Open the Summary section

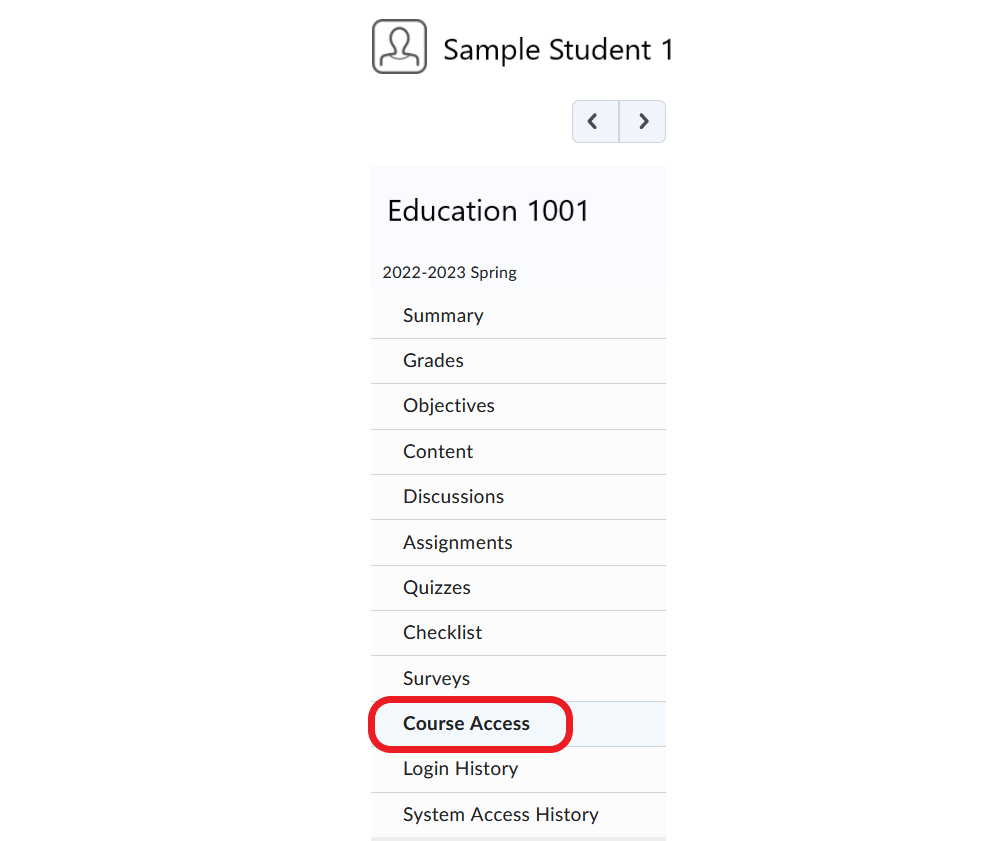(518, 315)
